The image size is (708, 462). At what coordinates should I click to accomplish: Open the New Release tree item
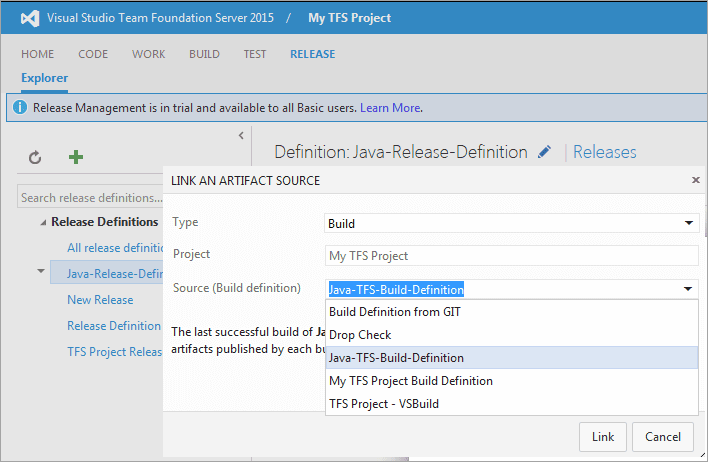click(100, 299)
